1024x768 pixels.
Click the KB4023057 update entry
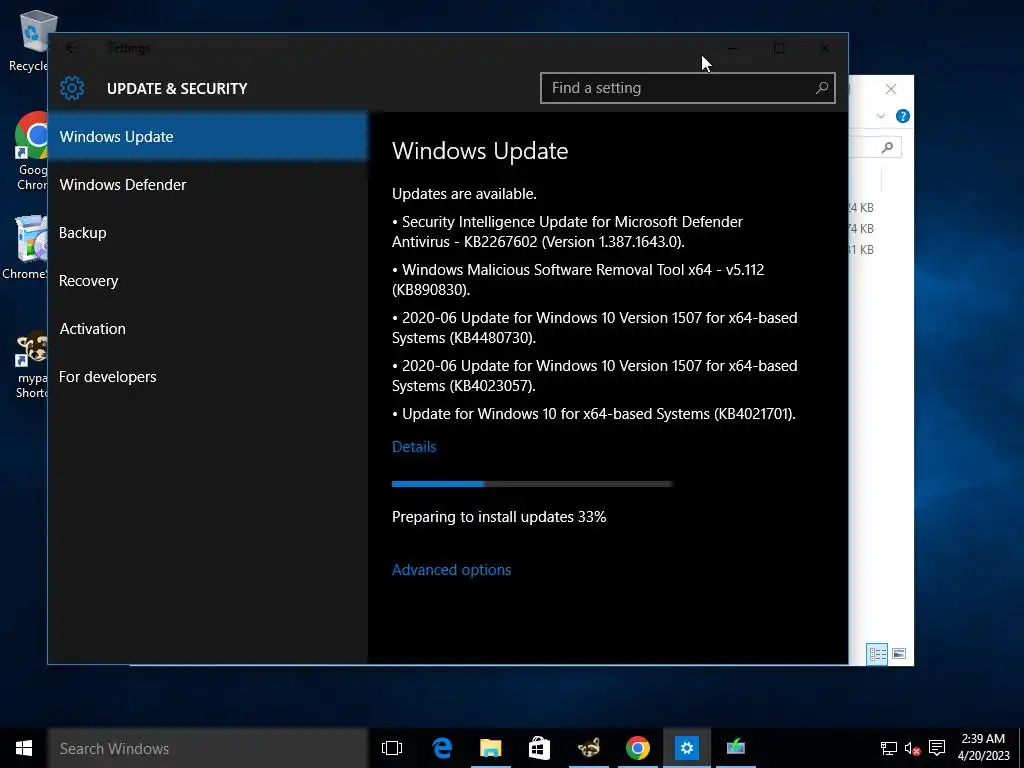click(594, 376)
